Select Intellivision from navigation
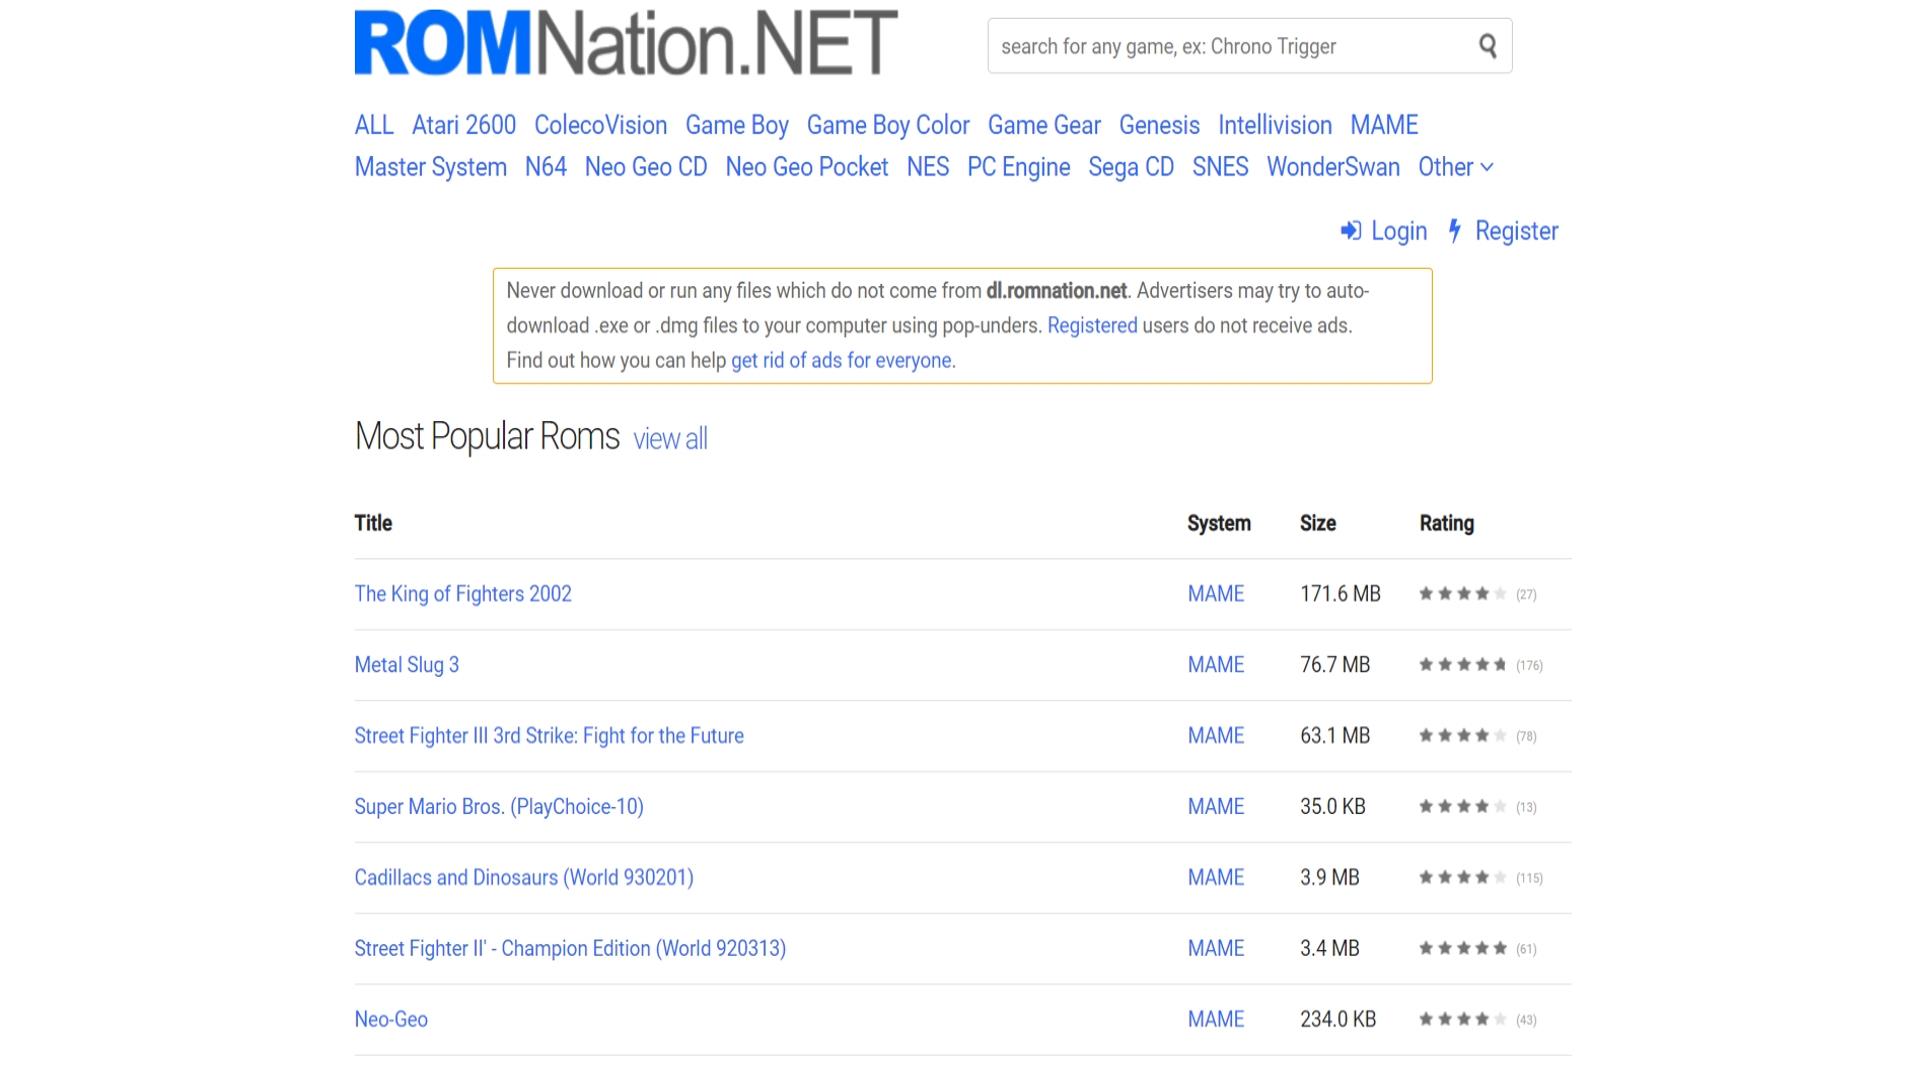The height and width of the screenshot is (1080, 1920). [x=1275, y=125]
